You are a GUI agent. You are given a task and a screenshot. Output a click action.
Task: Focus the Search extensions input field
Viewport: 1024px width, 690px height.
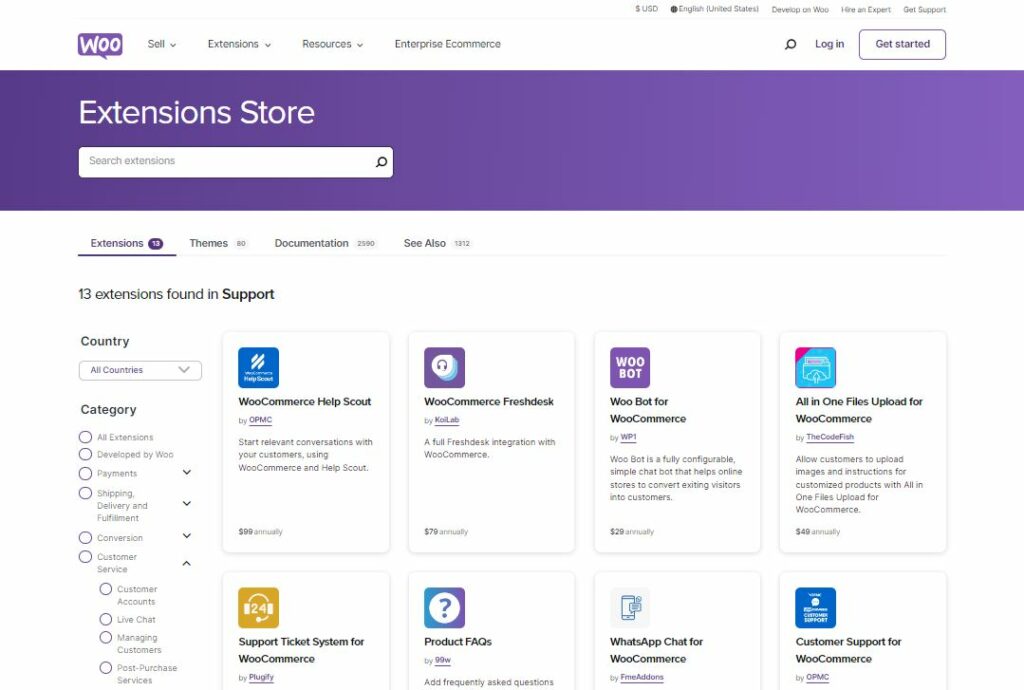point(236,162)
